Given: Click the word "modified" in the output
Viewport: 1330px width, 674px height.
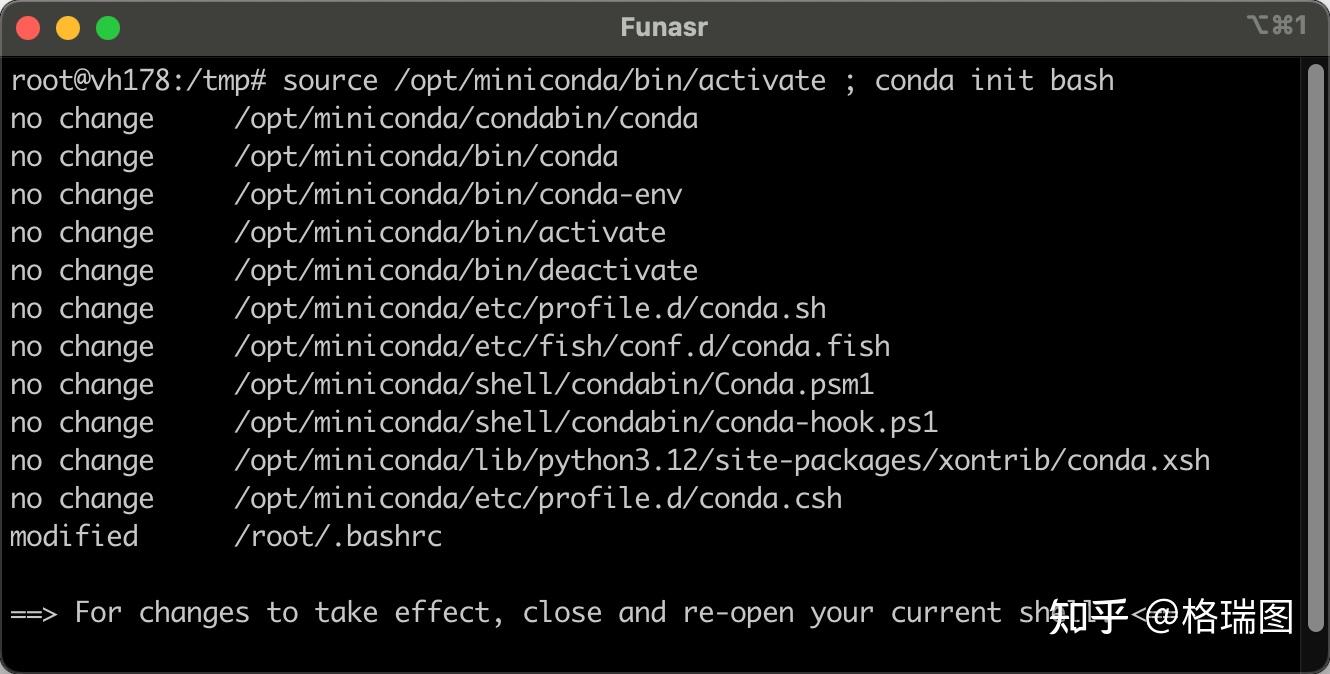Looking at the screenshot, I should pyautogui.click(x=74, y=537).
